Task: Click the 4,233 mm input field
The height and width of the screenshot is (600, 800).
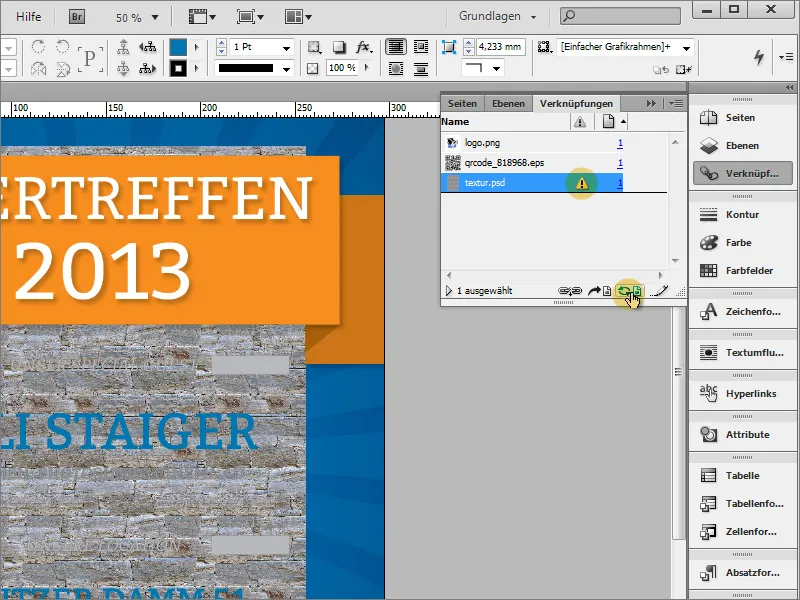Action: coord(501,47)
